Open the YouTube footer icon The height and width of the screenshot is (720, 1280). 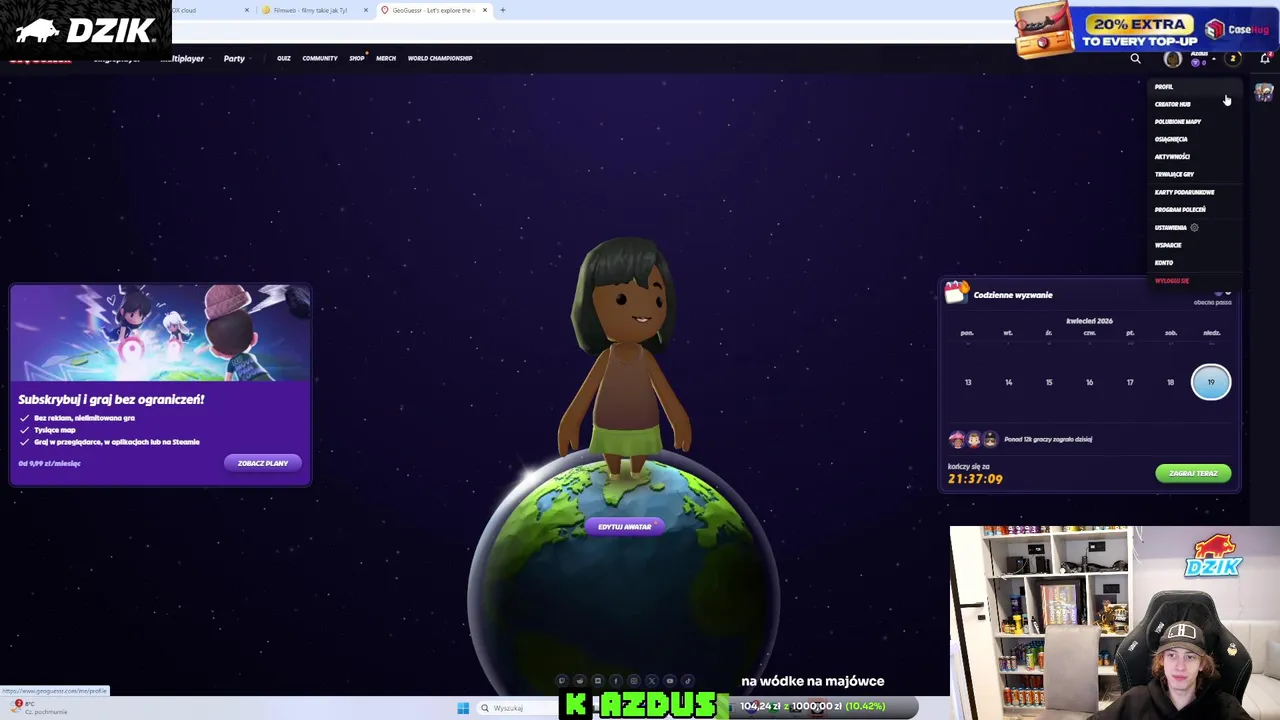click(x=670, y=681)
